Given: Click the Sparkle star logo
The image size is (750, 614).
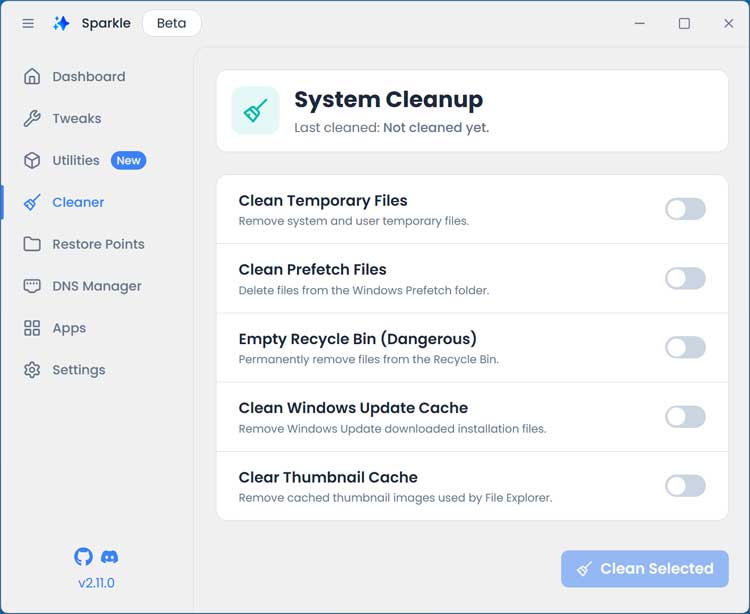Looking at the screenshot, I should (61, 23).
